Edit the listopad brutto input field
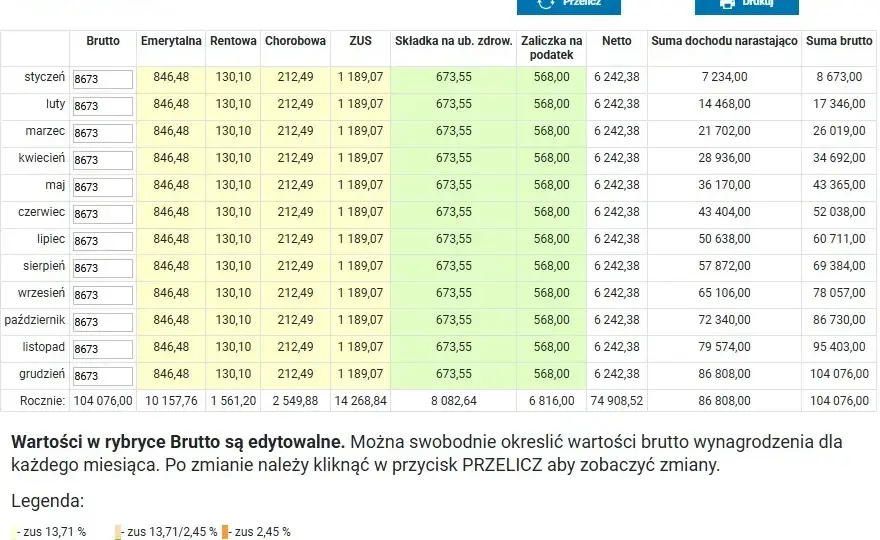This screenshot has width=880, height=540. click(103, 349)
